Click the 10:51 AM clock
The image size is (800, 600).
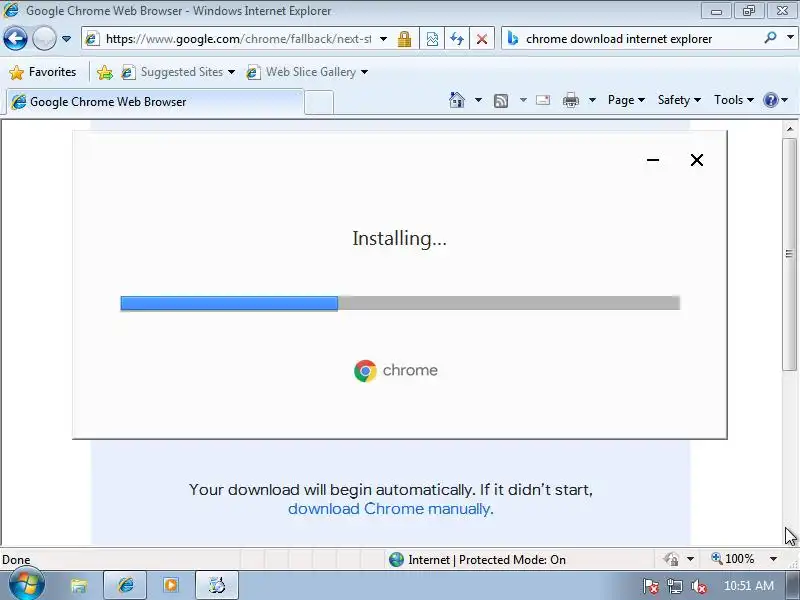[x=748, y=586]
